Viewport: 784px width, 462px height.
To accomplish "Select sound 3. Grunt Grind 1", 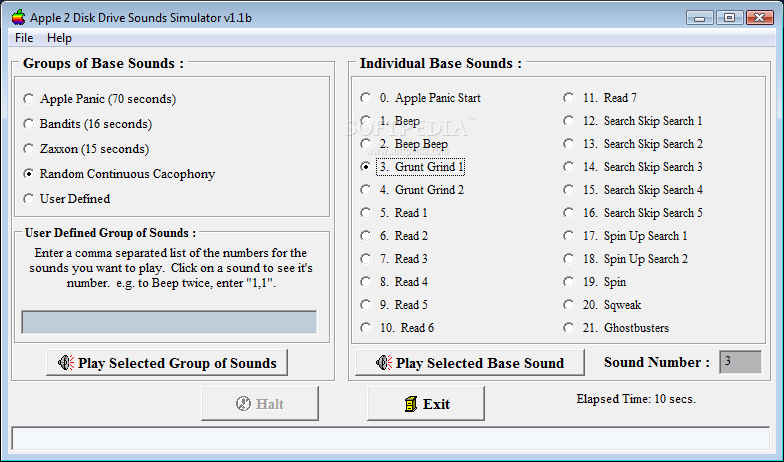I will pyautogui.click(x=412, y=167).
